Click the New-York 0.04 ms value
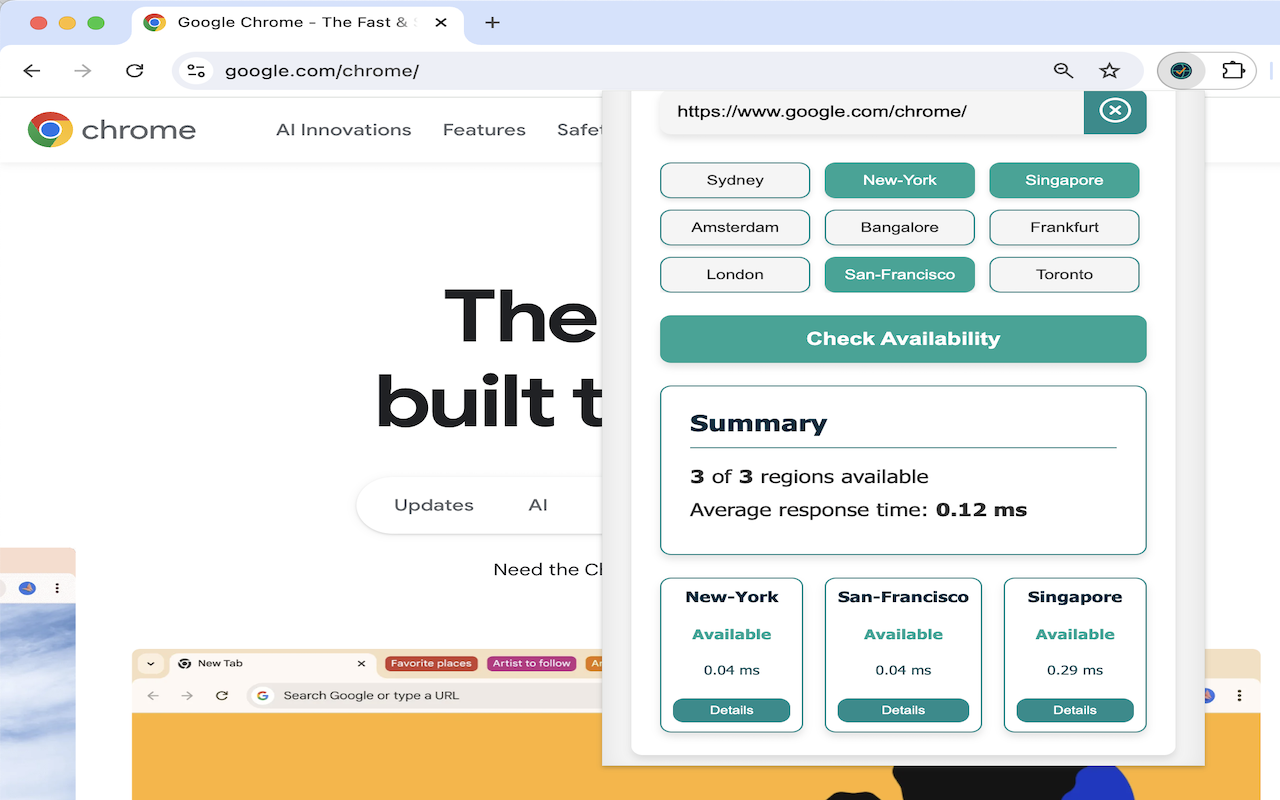 731,670
